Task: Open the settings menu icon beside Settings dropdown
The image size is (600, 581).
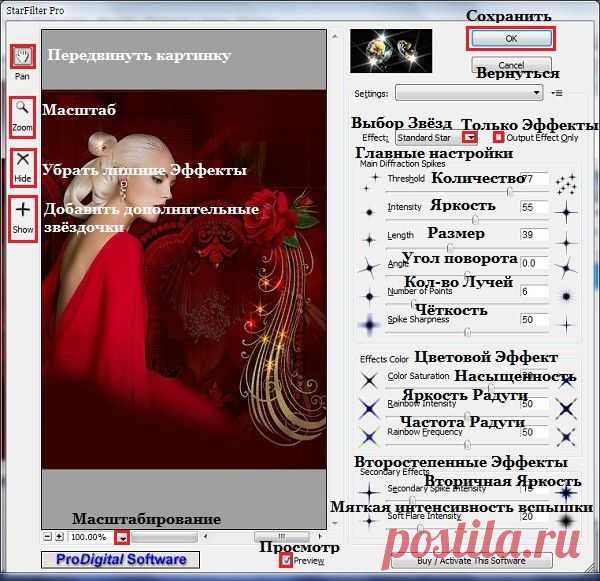Action: click(x=557, y=93)
